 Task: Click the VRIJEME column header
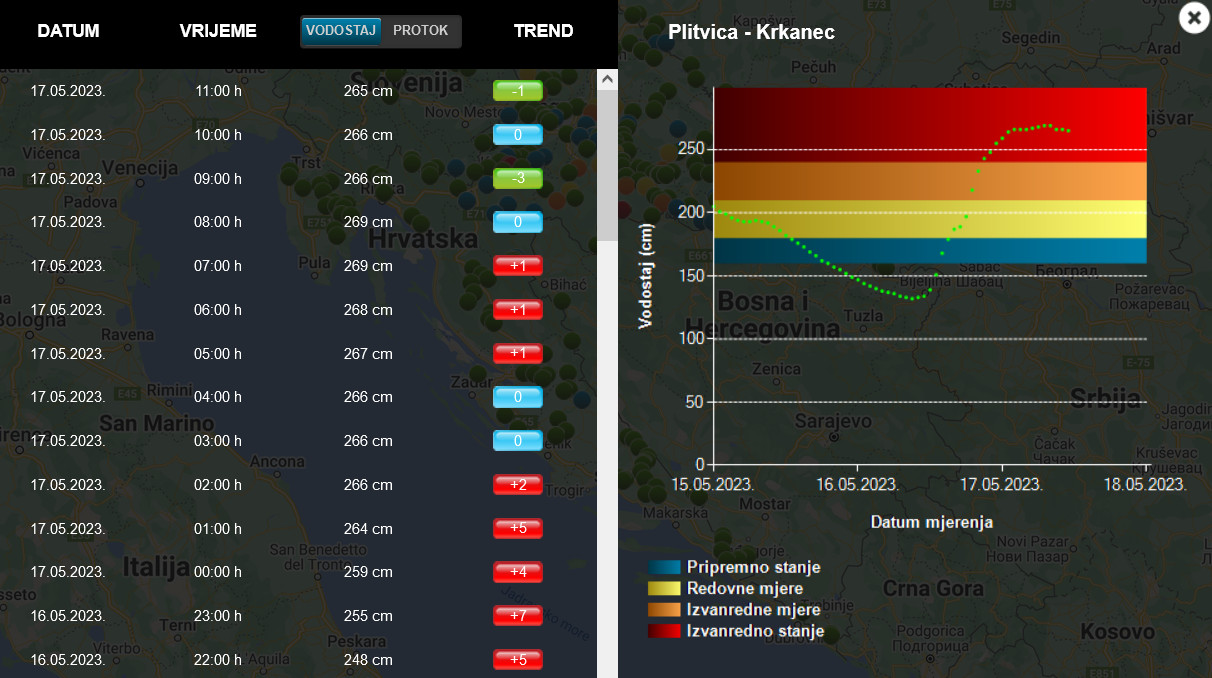tap(218, 31)
